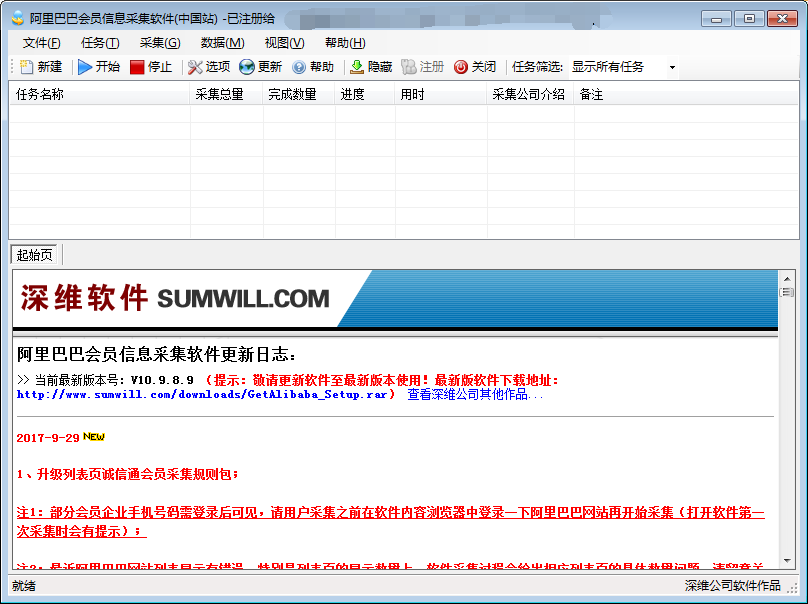Screen dimensions: 808x604
Task: Click 深维公司软件作品 in the status bar
Action: (x=732, y=586)
